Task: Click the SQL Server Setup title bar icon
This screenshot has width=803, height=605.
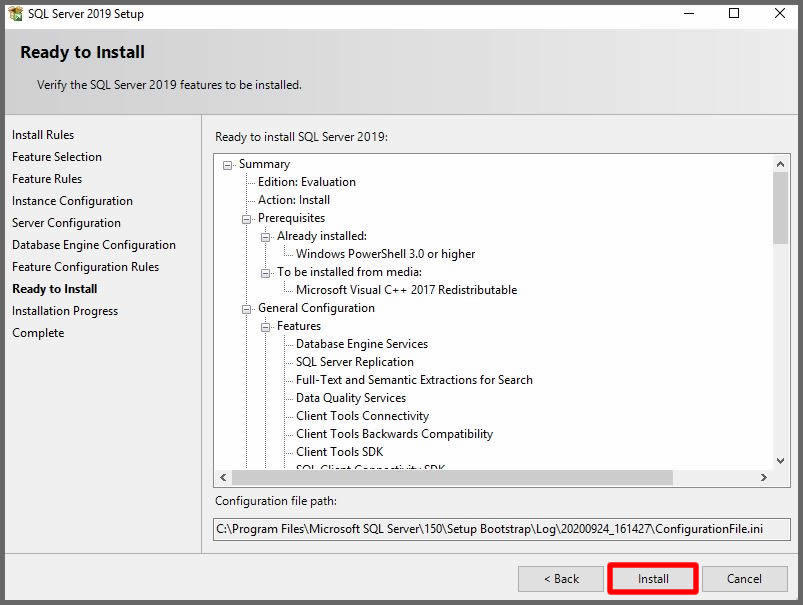Action: 15,14
